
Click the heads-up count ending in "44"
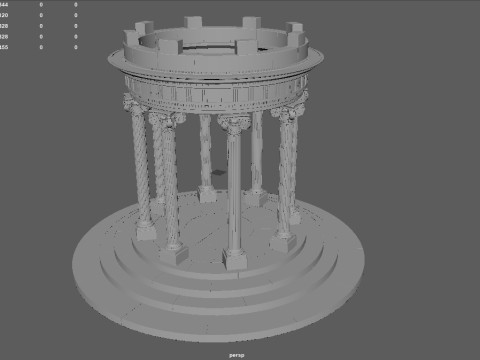pos(4,5)
